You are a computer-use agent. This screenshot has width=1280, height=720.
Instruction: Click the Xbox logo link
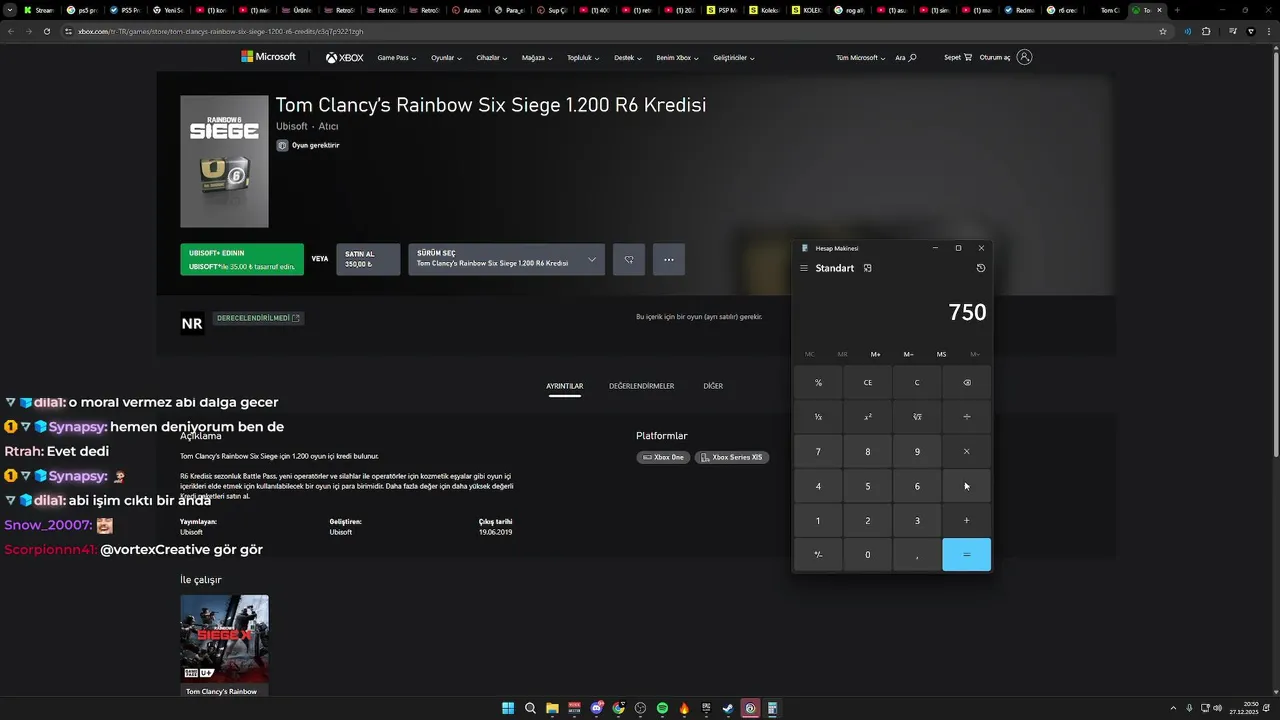(344, 58)
